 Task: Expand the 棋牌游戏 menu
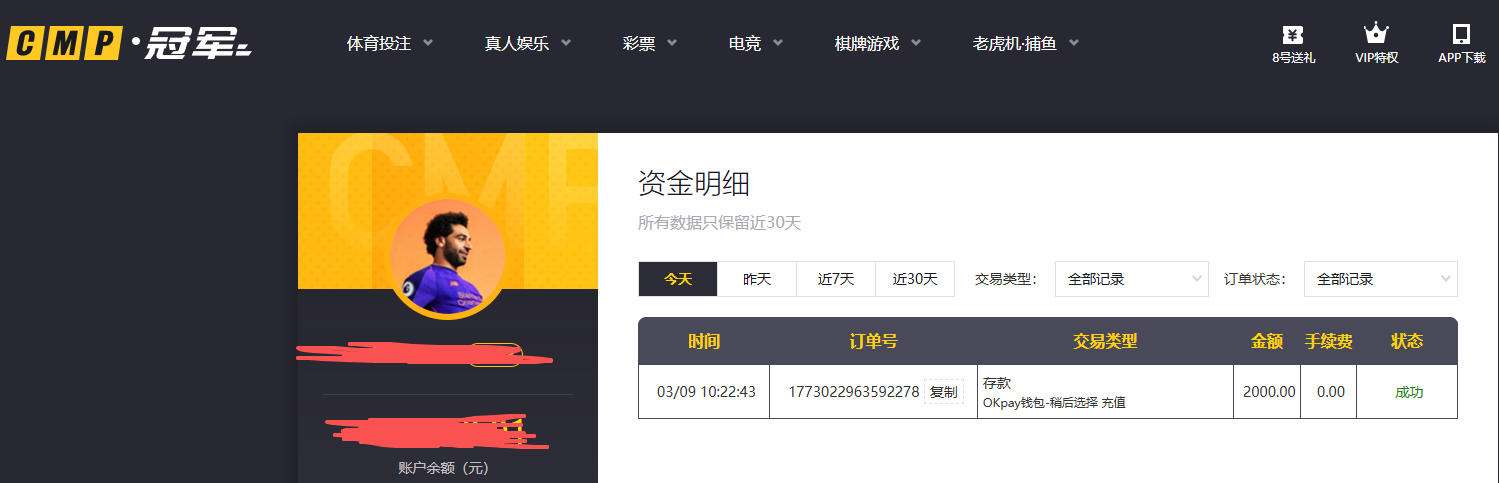coord(877,44)
